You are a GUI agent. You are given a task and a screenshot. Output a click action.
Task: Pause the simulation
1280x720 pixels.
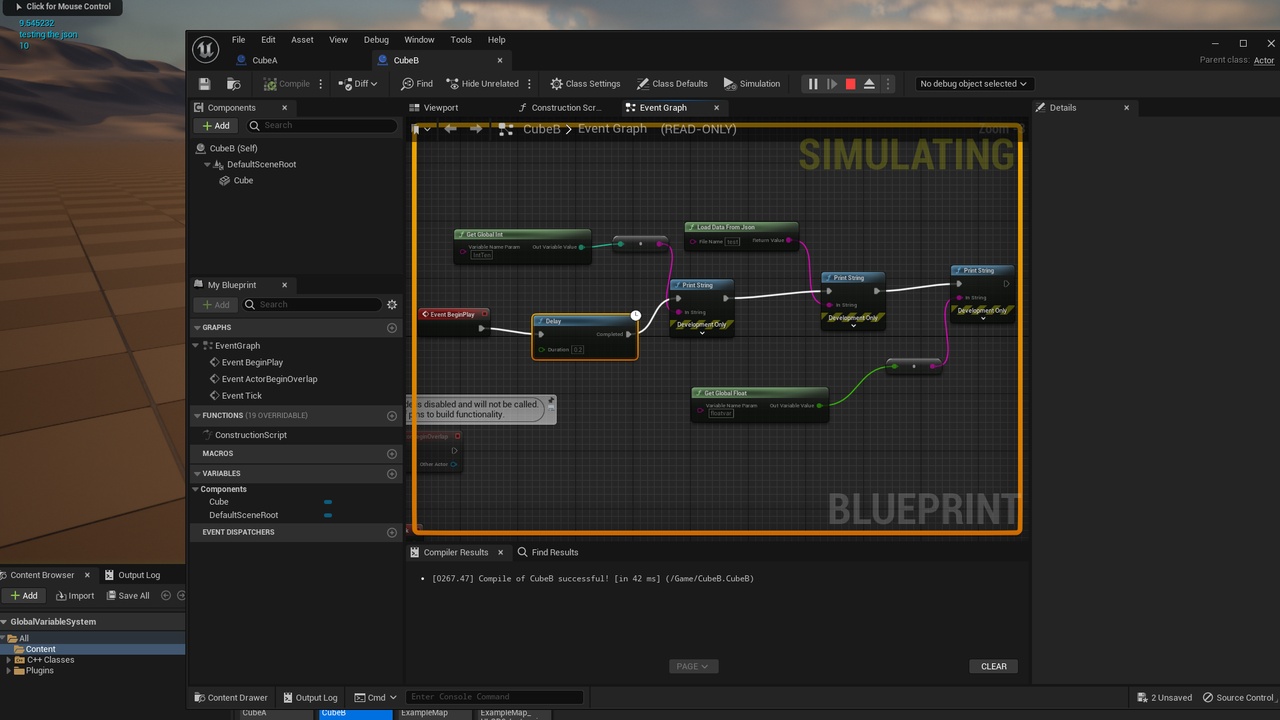(x=813, y=84)
